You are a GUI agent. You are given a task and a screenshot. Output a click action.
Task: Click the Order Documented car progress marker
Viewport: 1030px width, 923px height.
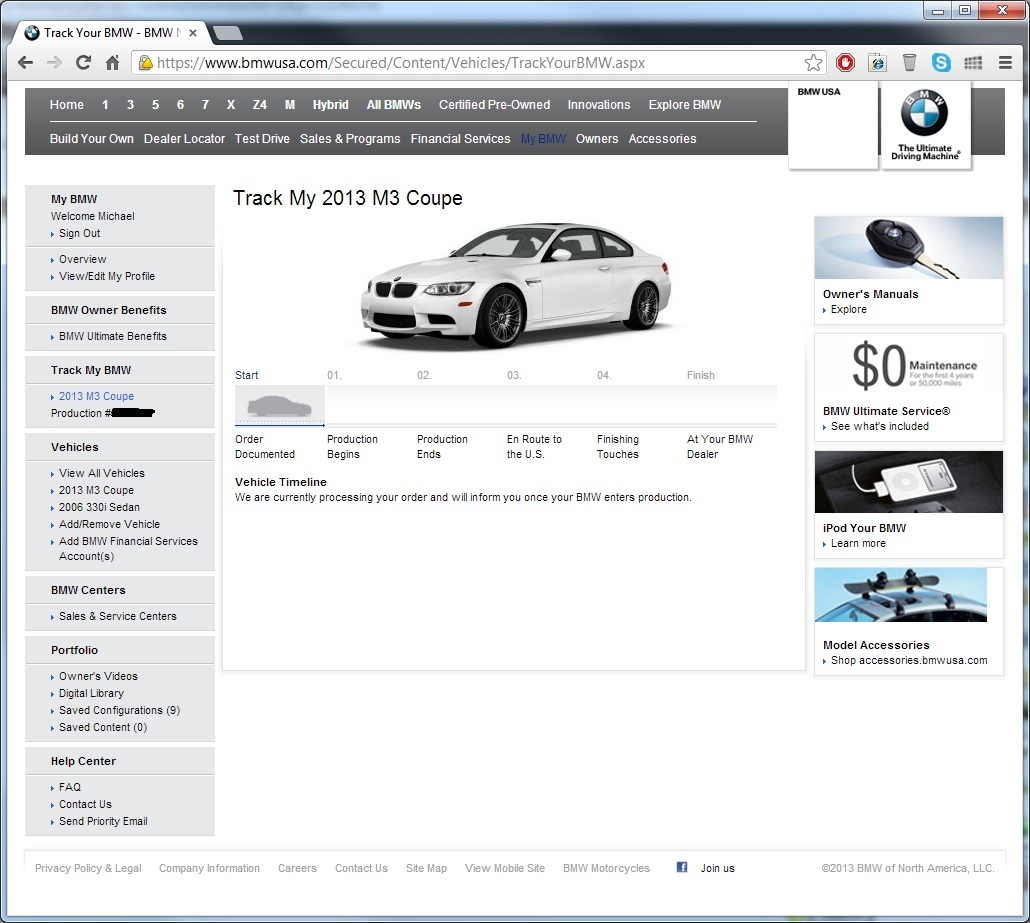click(x=280, y=405)
